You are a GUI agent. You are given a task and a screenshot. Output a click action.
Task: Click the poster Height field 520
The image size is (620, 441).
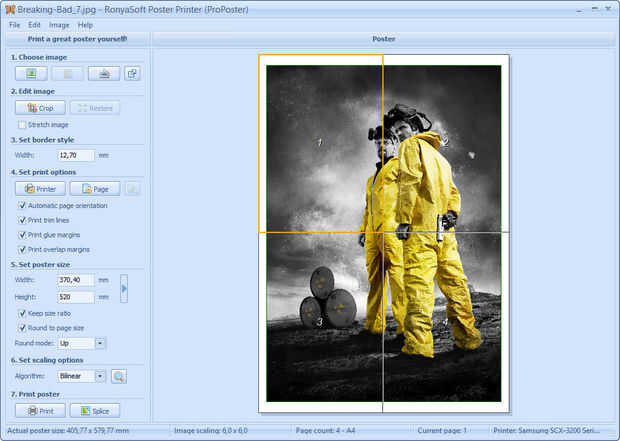tap(76, 297)
